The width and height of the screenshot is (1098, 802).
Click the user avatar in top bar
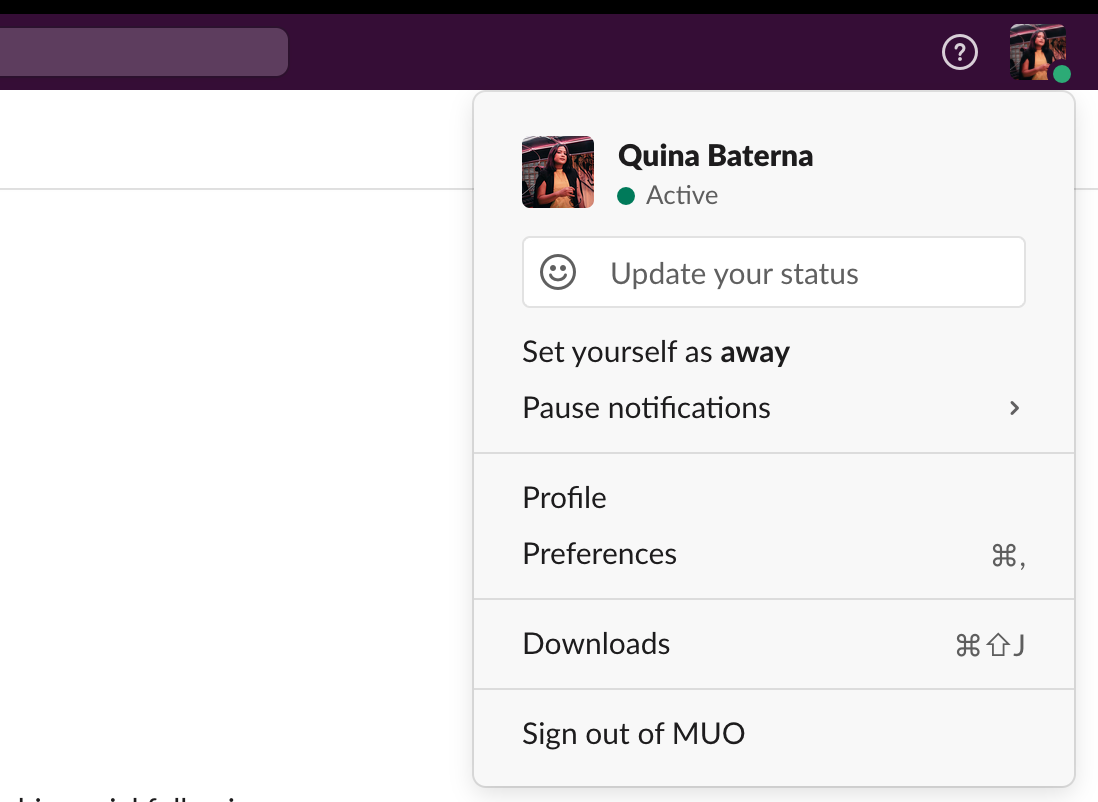(x=1037, y=51)
